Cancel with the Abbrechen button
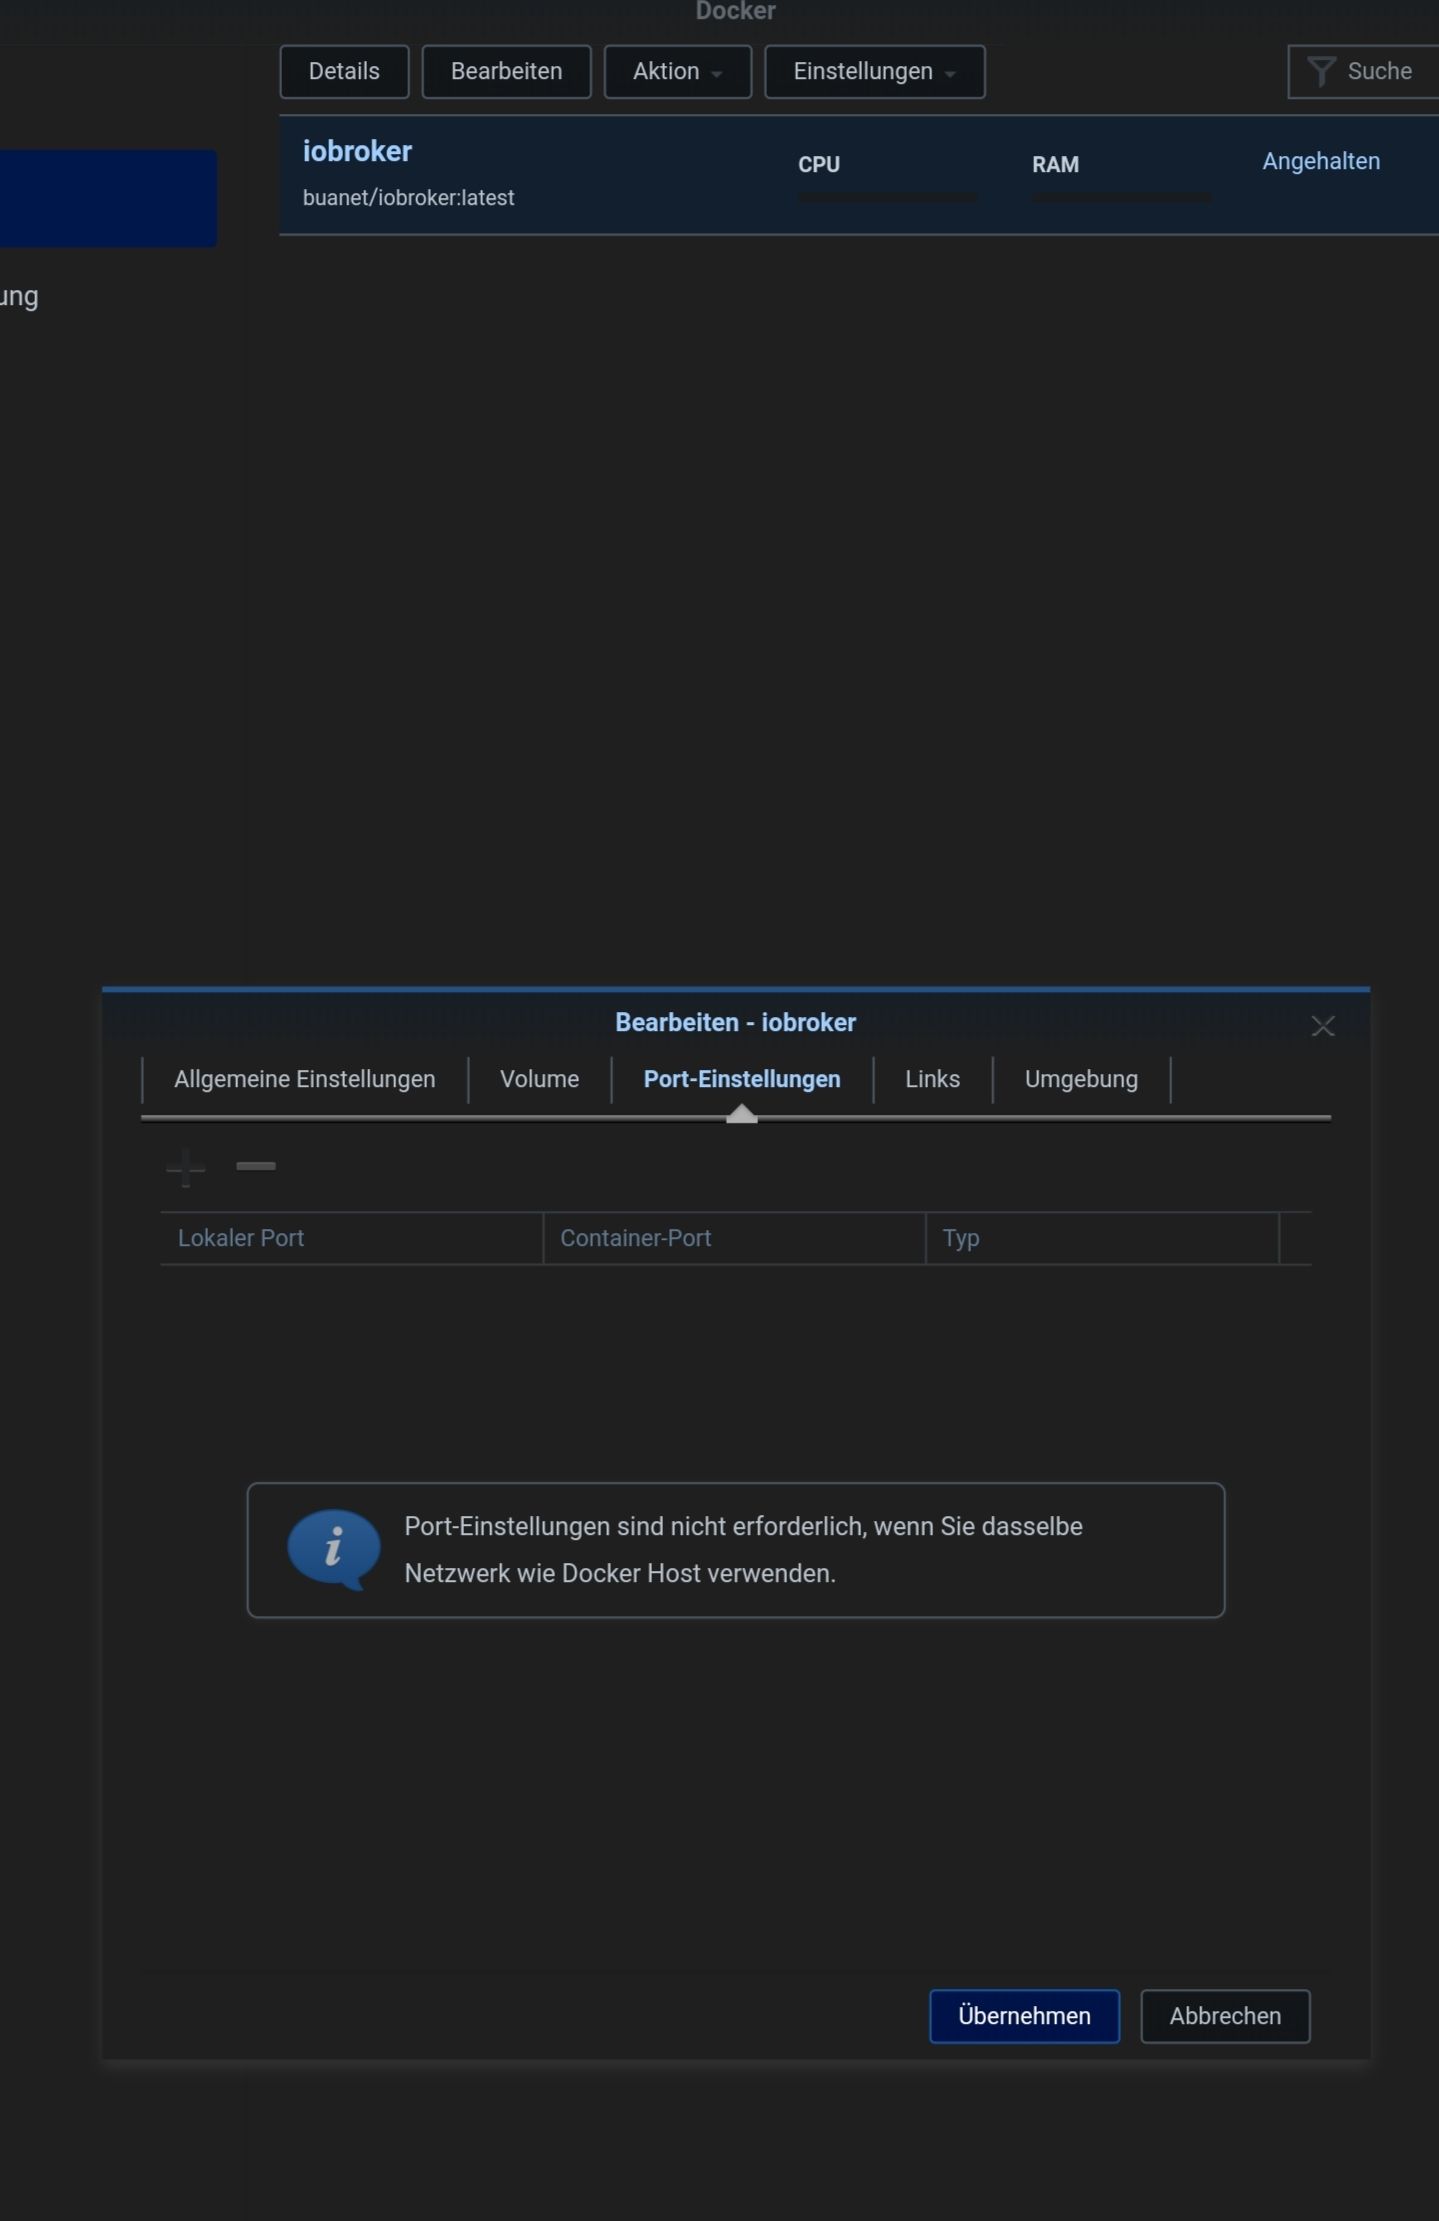Viewport: 1439px width, 2221px height. (x=1226, y=2016)
